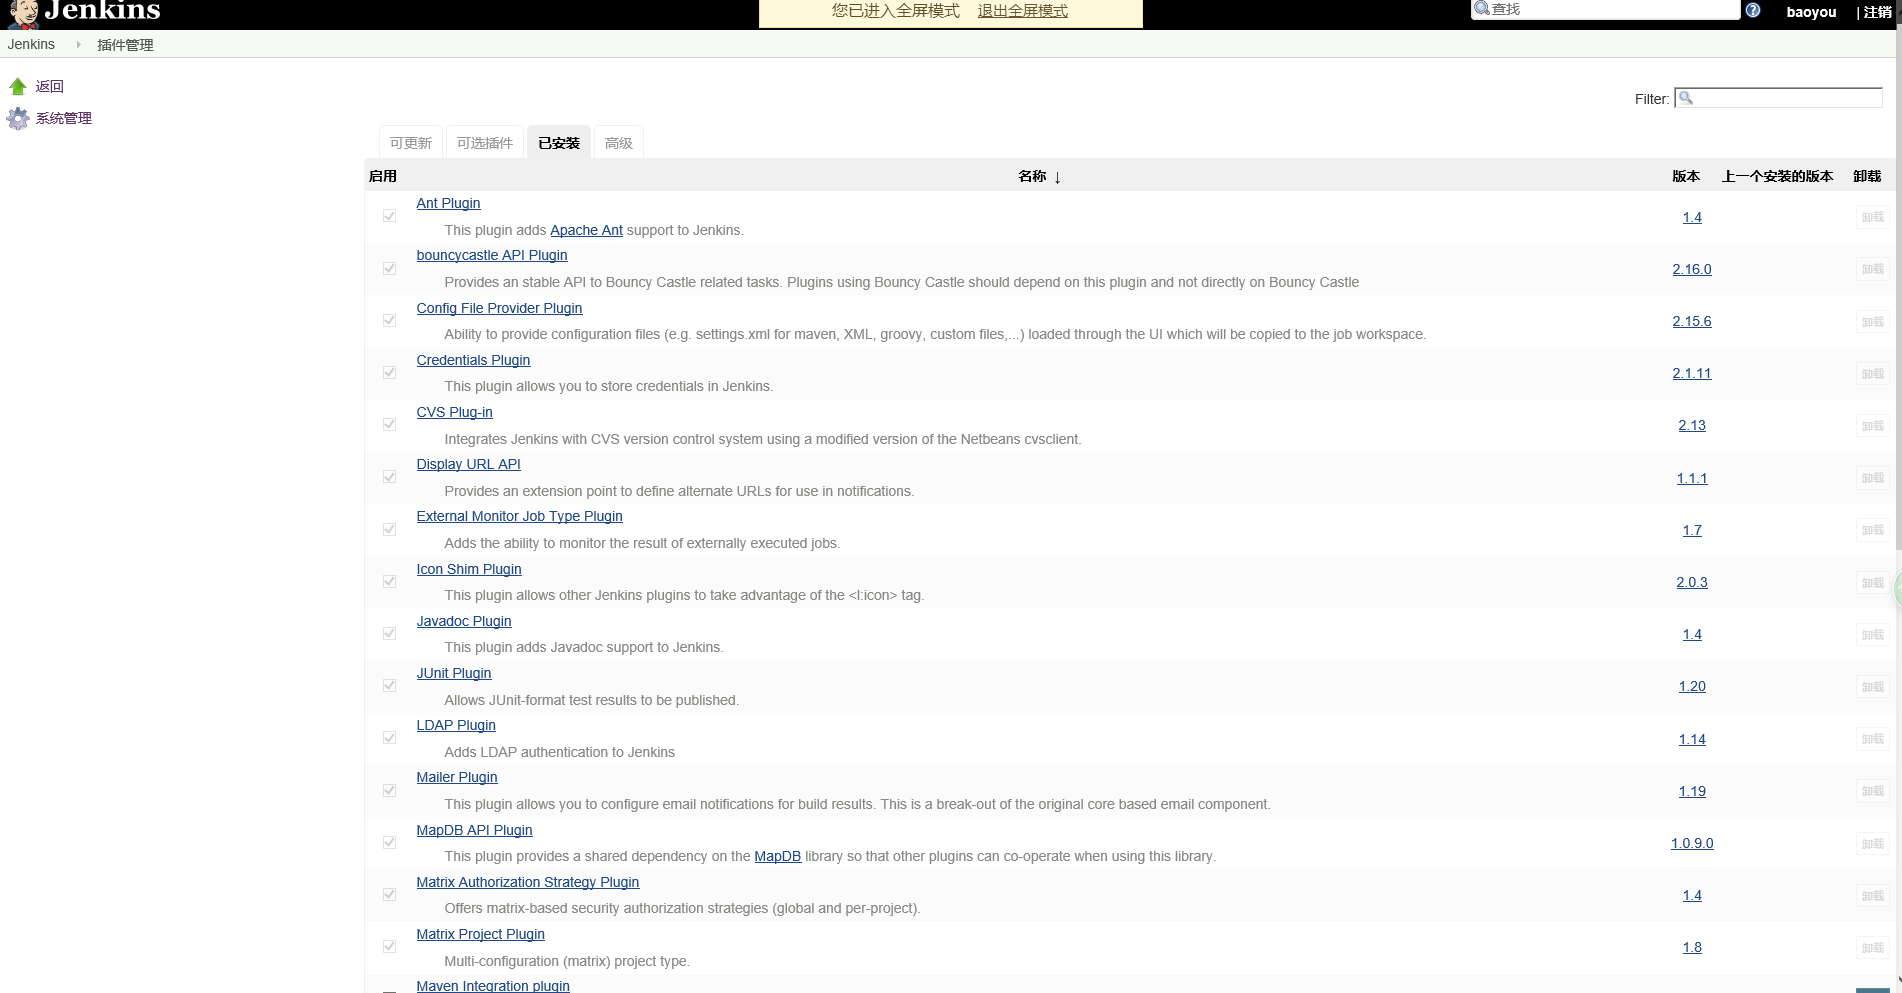Open the Credentials Plugin link
1902x993 pixels.
[473, 360]
